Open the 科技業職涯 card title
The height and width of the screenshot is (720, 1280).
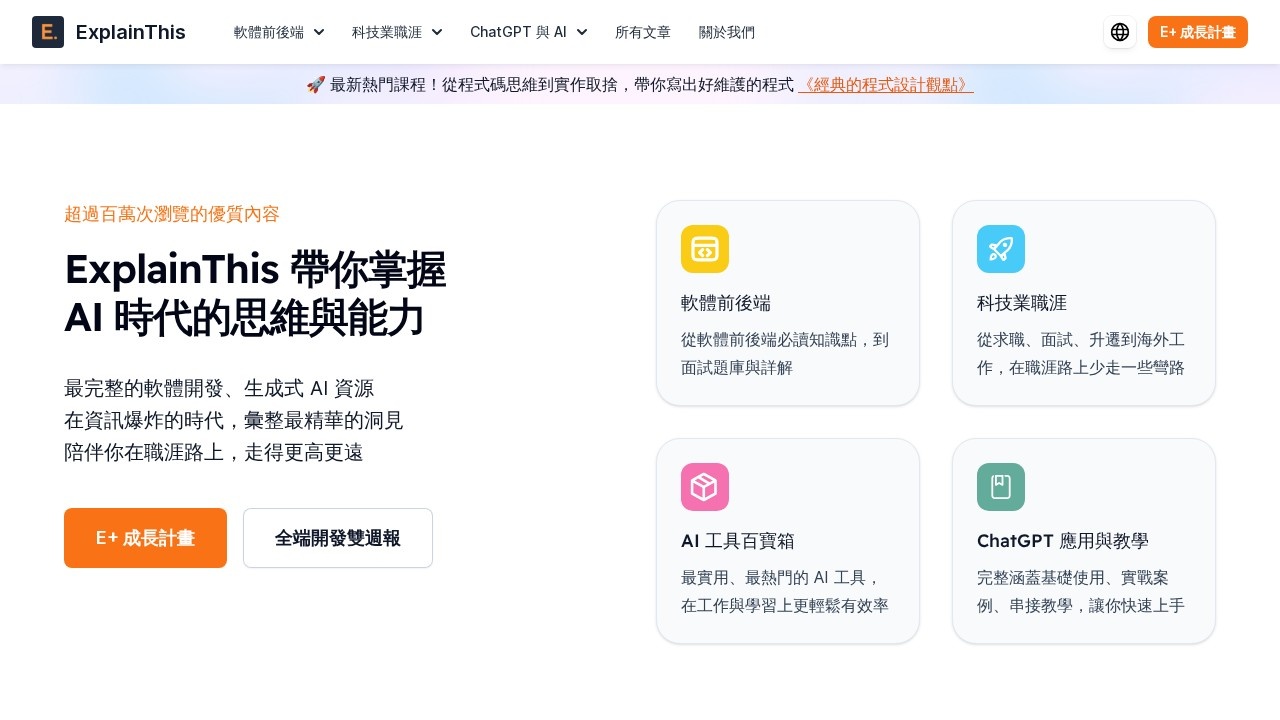(x=1022, y=303)
